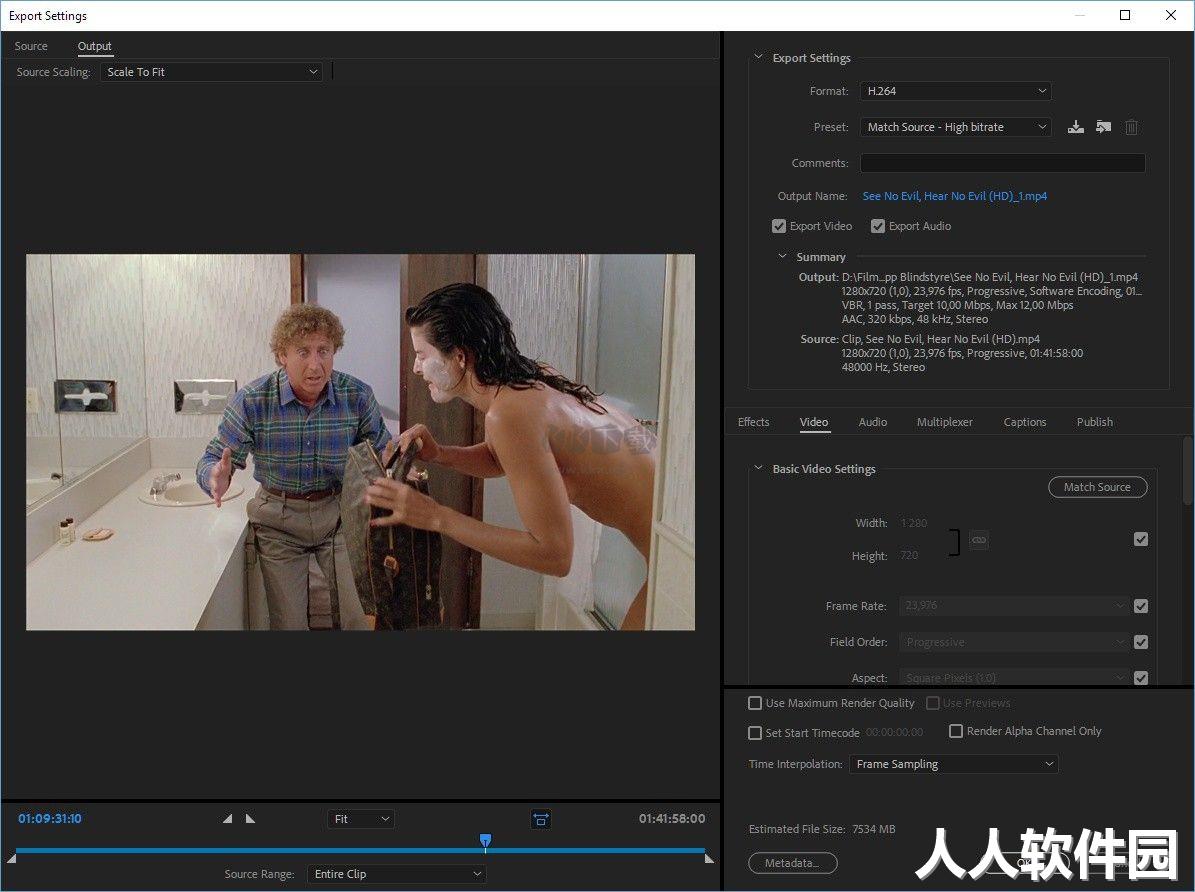This screenshot has height=892, width=1195.
Task: Open the Captions tab
Action: 1024,422
